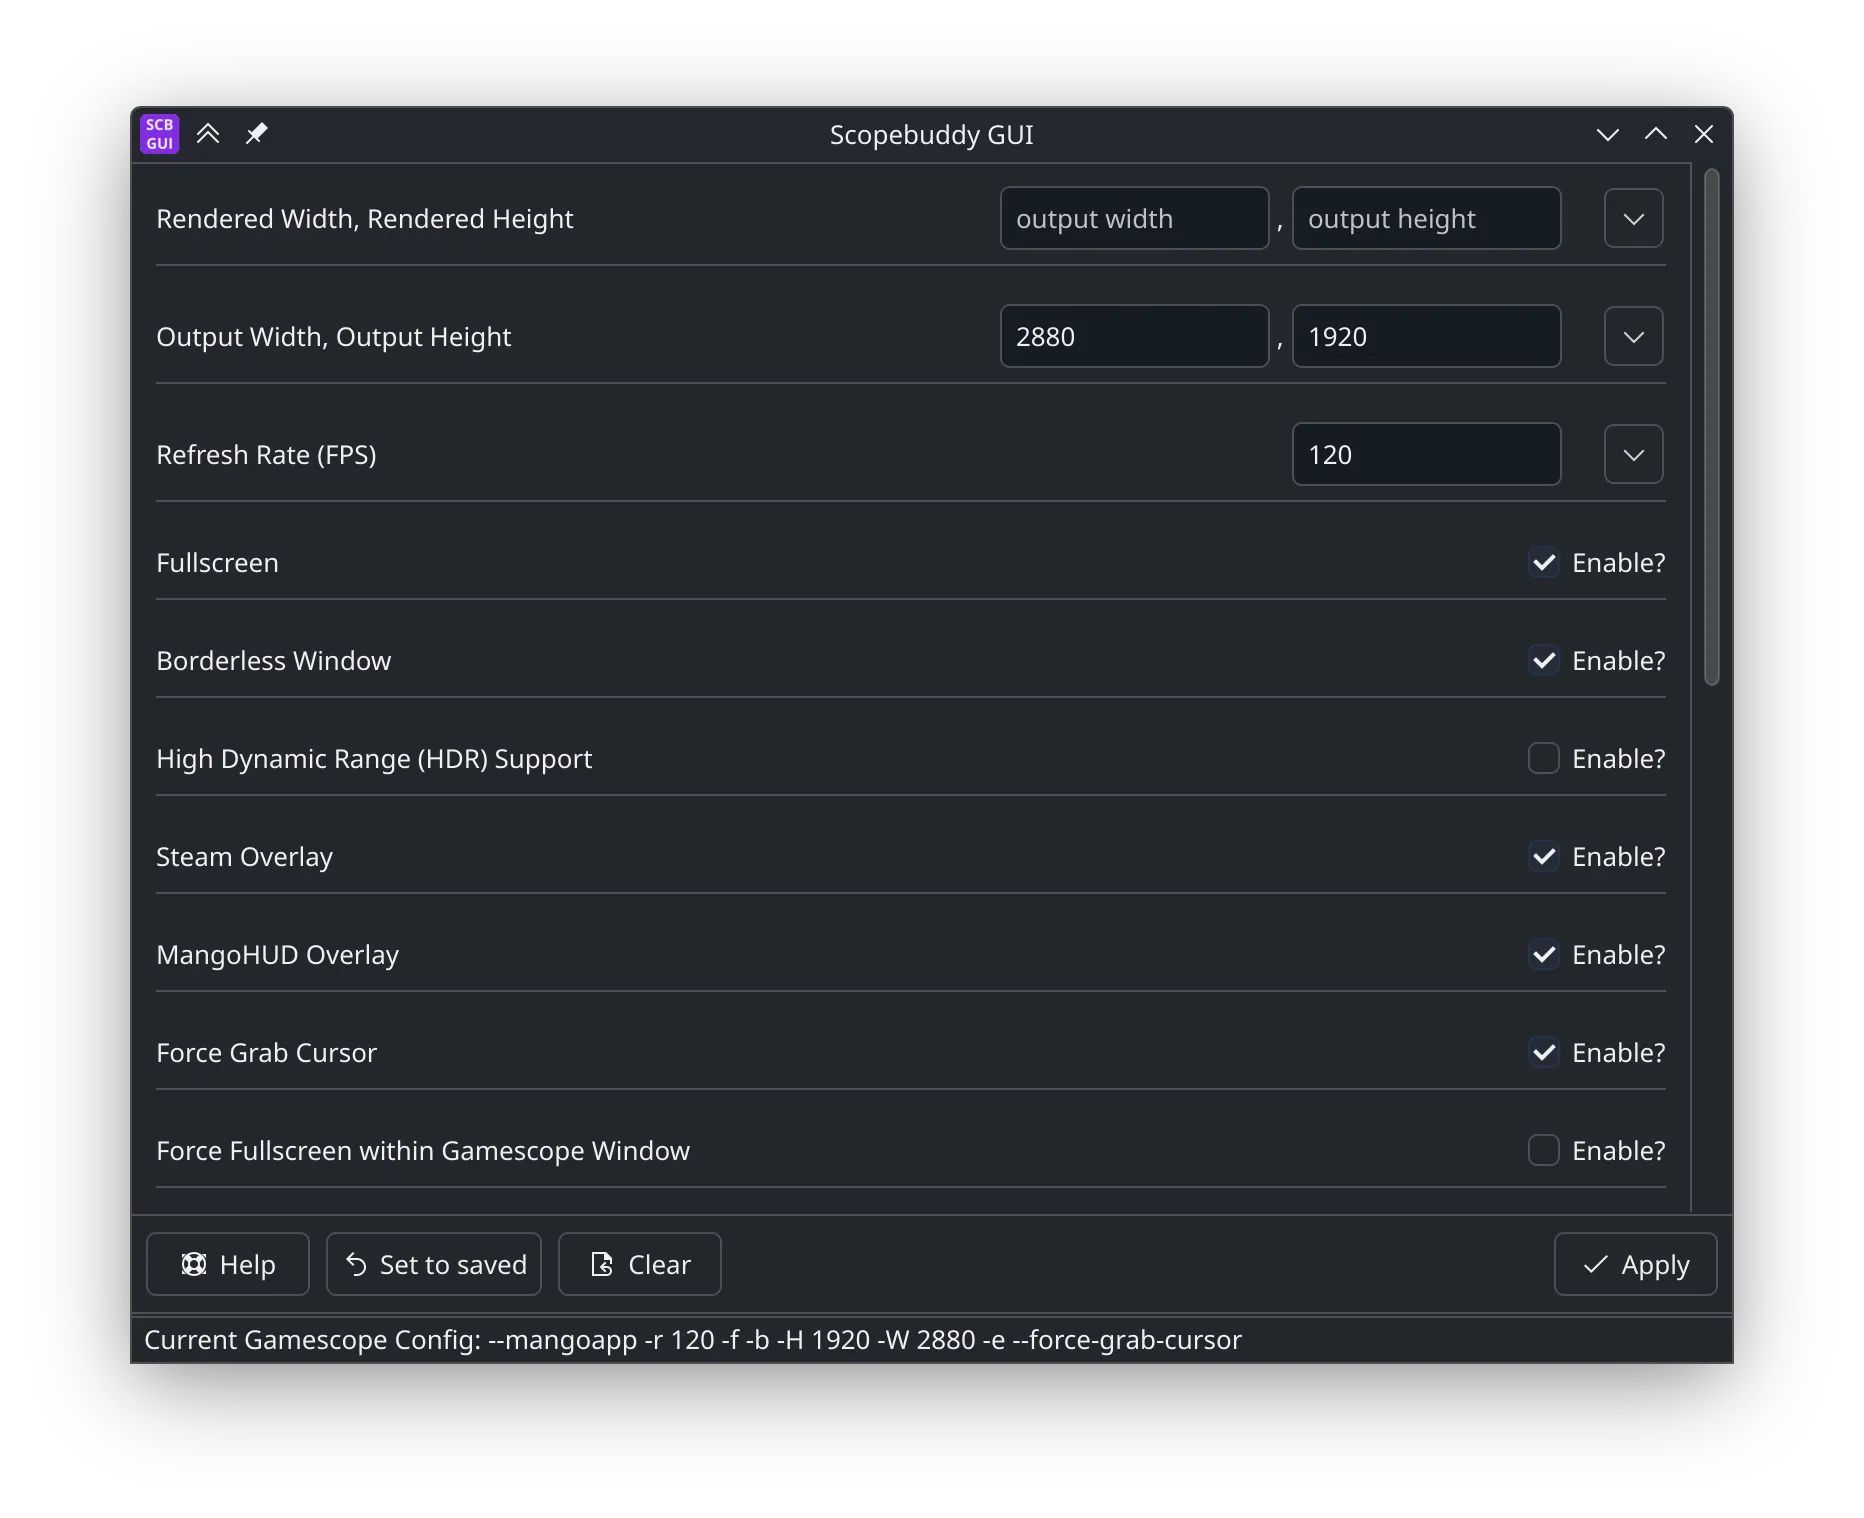This screenshot has width=1864, height=1518.
Task: Click the Help life-ring icon
Action: tap(196, 1264)
